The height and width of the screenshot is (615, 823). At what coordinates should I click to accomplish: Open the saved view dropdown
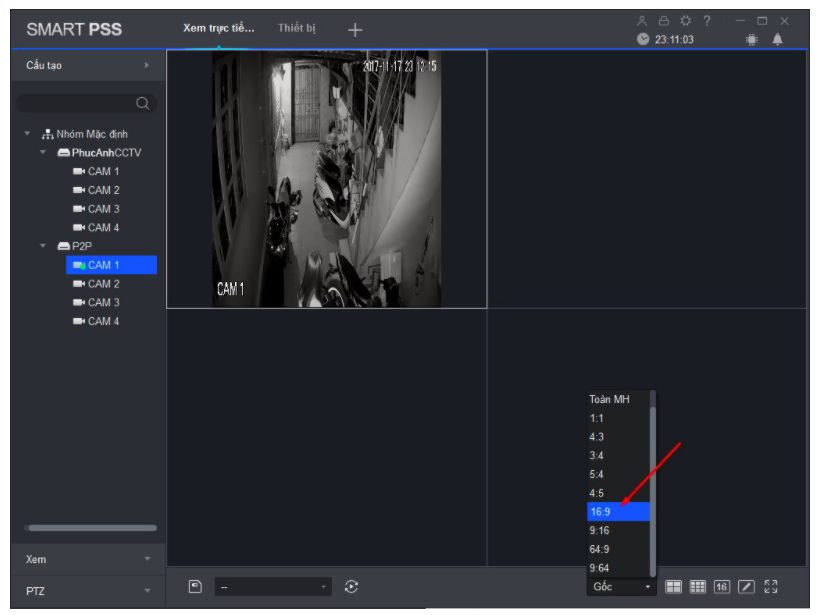[273, 587]
